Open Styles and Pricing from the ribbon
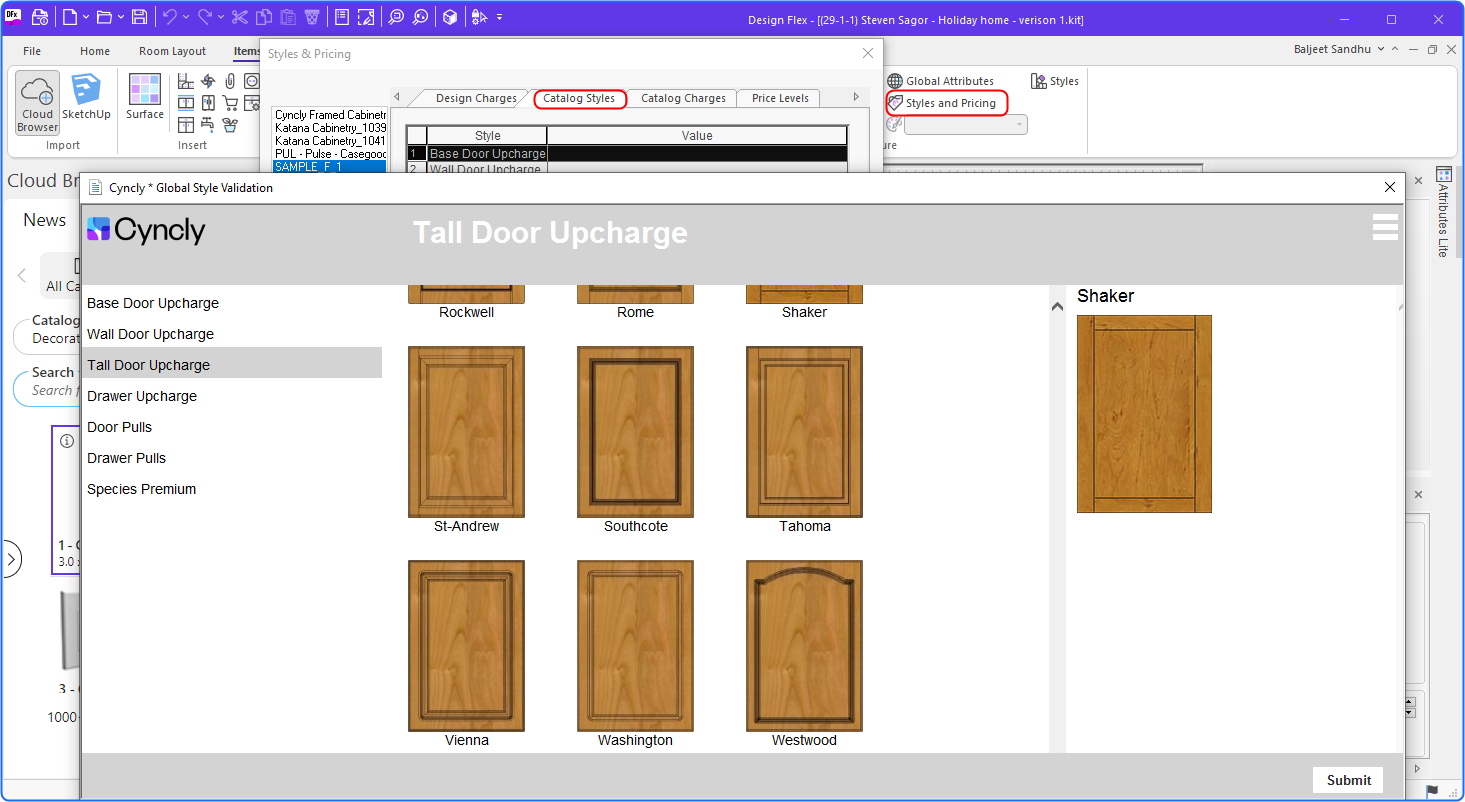The image size is (1465, 802). click(941, 103)
